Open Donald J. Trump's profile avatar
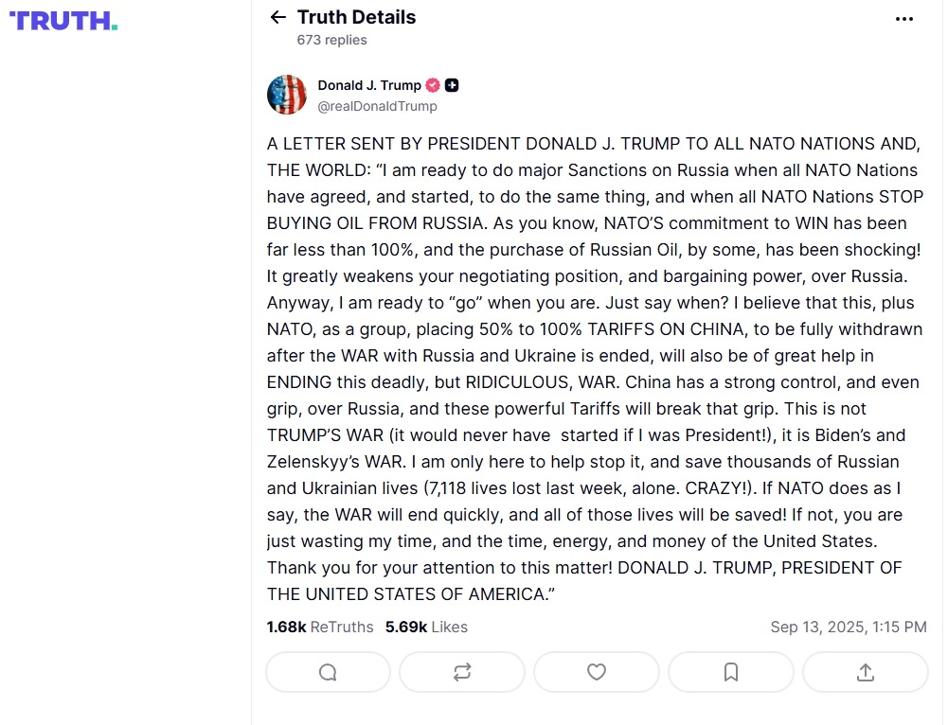 (x=287, y=95)
